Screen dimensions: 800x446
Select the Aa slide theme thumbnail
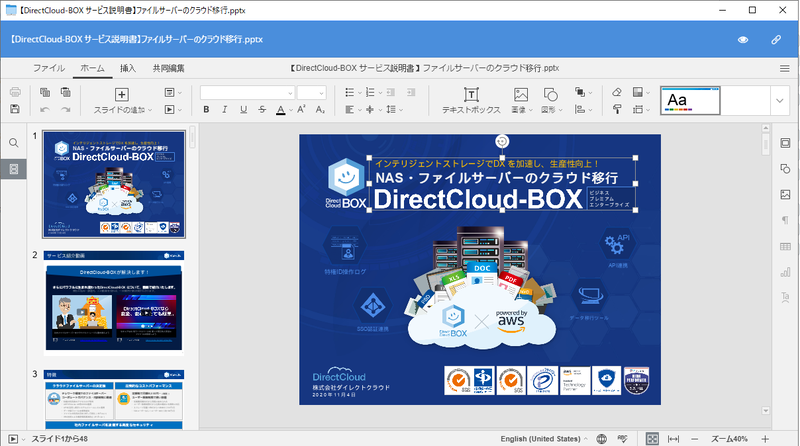click(x=690, y=101)
